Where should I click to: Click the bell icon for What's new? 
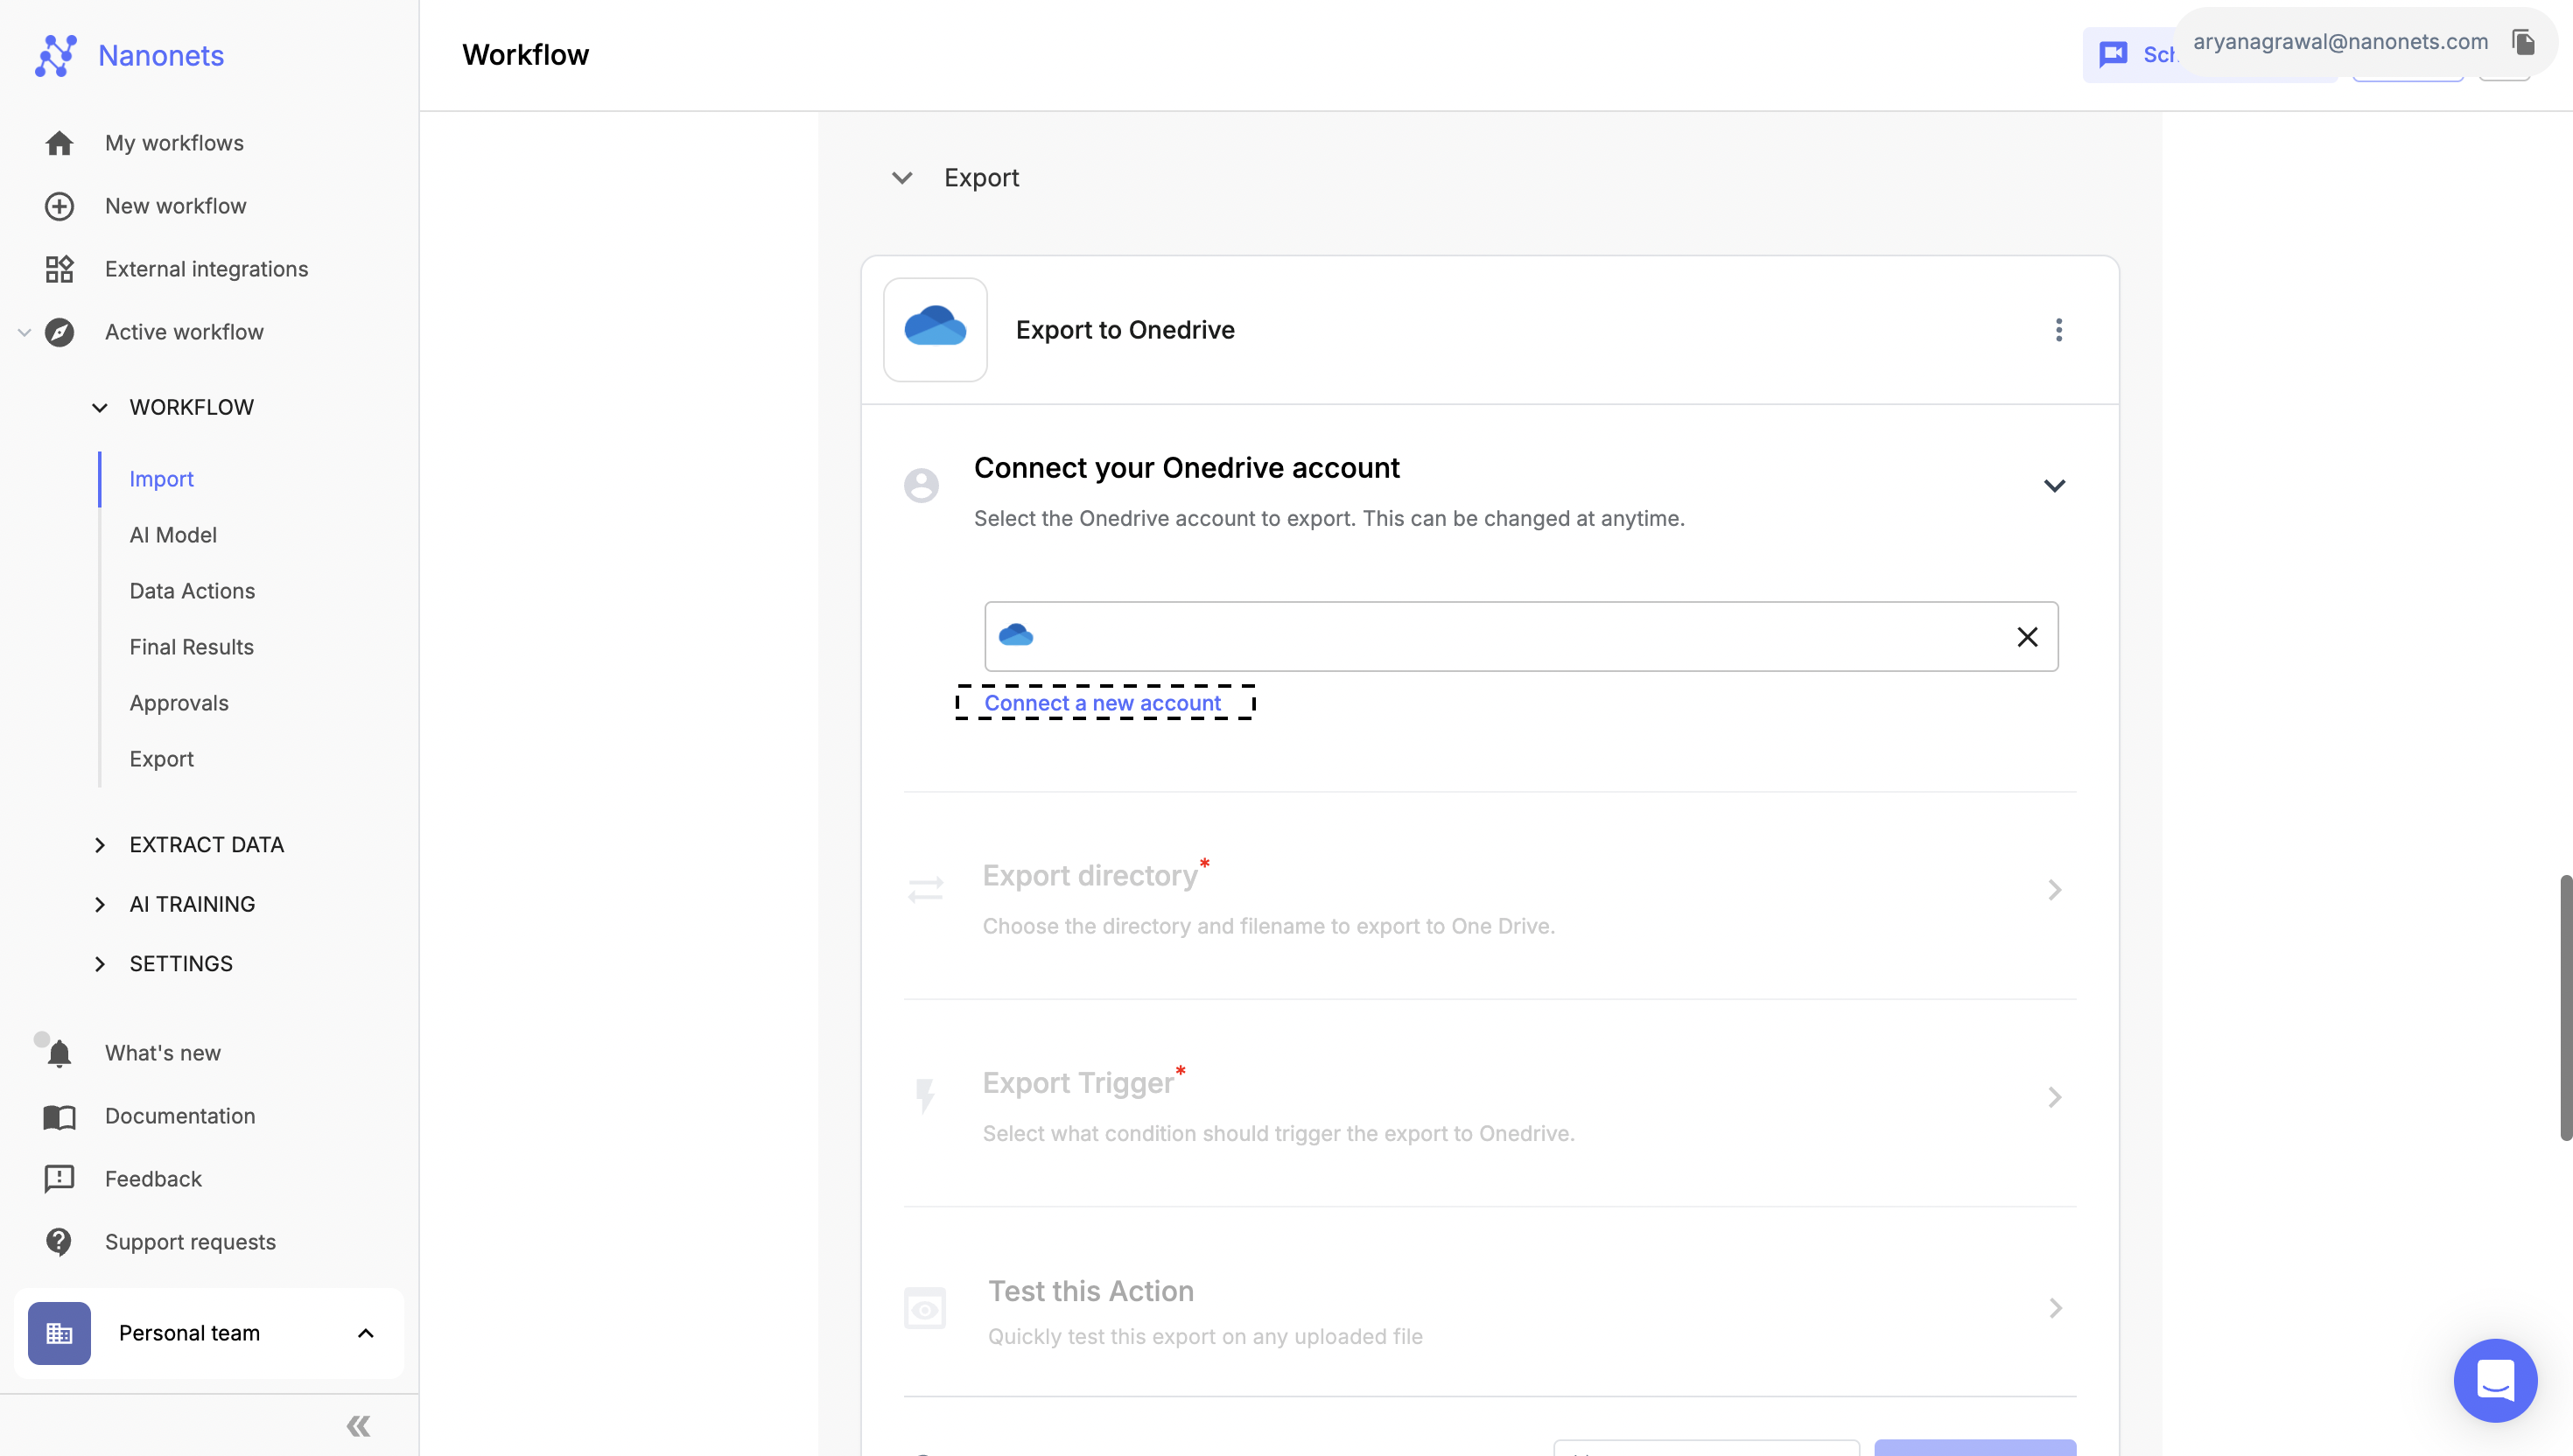[59, 1055]
